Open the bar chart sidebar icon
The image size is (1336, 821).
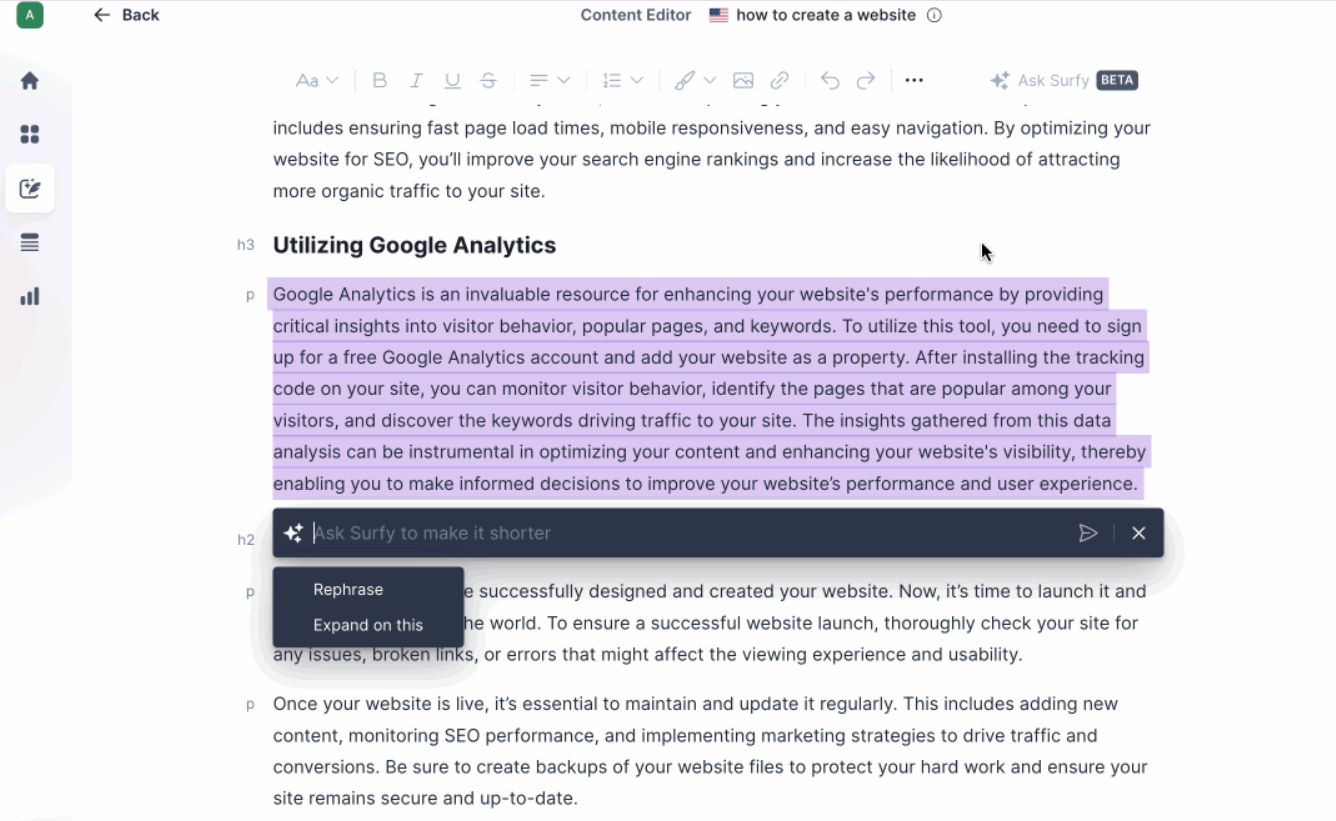coord(30,296)
